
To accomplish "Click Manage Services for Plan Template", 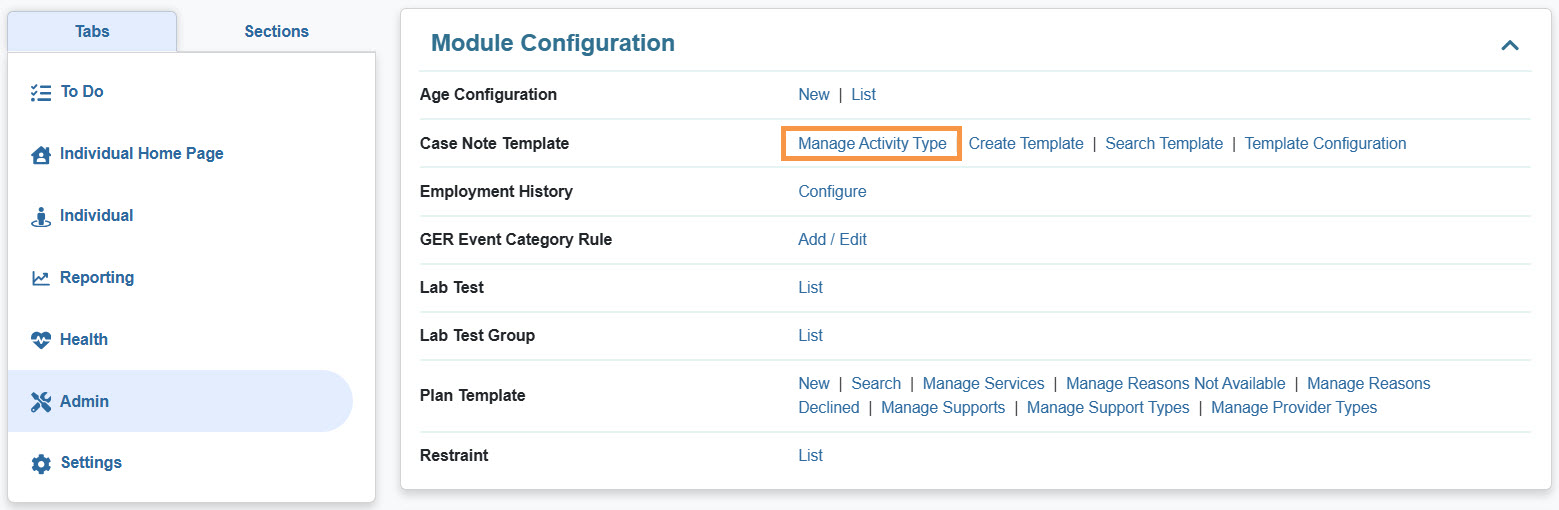I will (983, 383).
